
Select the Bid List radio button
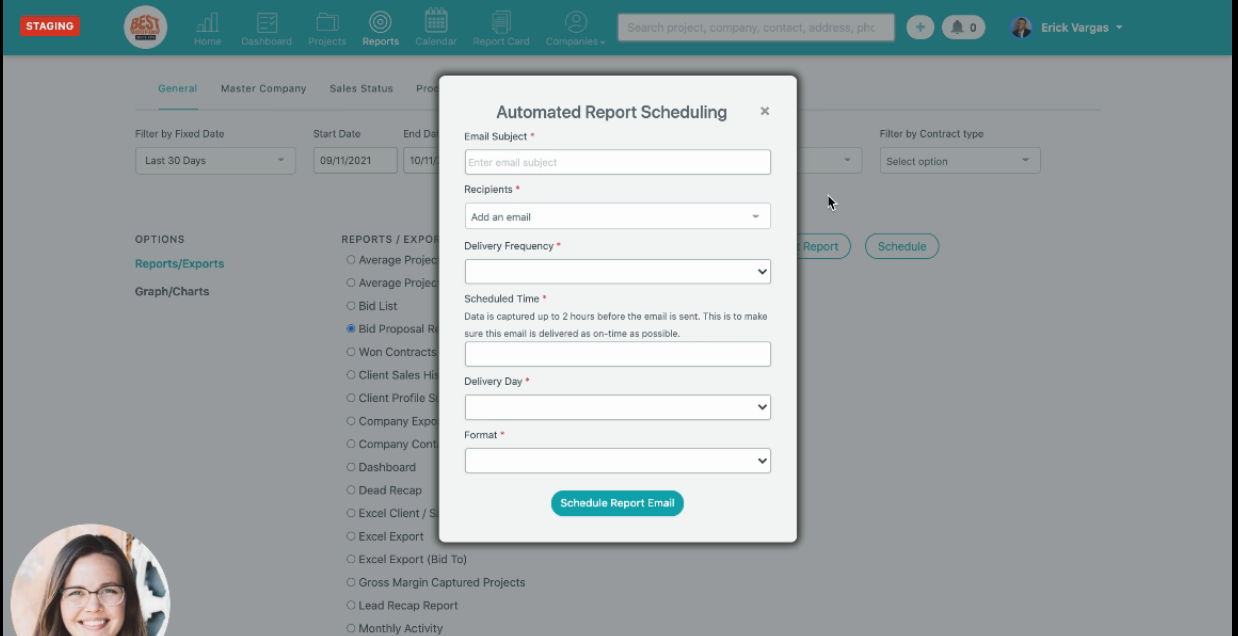pos(351,306)
